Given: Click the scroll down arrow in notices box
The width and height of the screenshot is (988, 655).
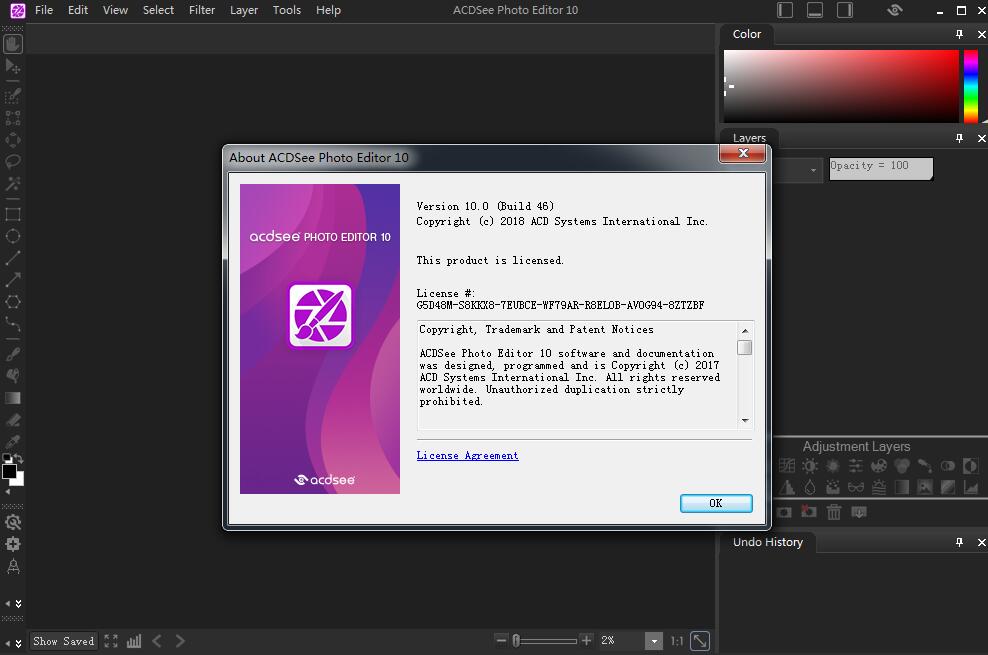Looking at the screenshot, I should click(745, 420).
